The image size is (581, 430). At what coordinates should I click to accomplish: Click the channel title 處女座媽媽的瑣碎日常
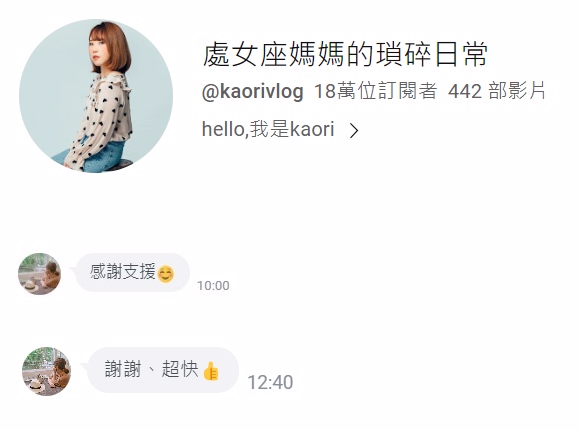345,55
